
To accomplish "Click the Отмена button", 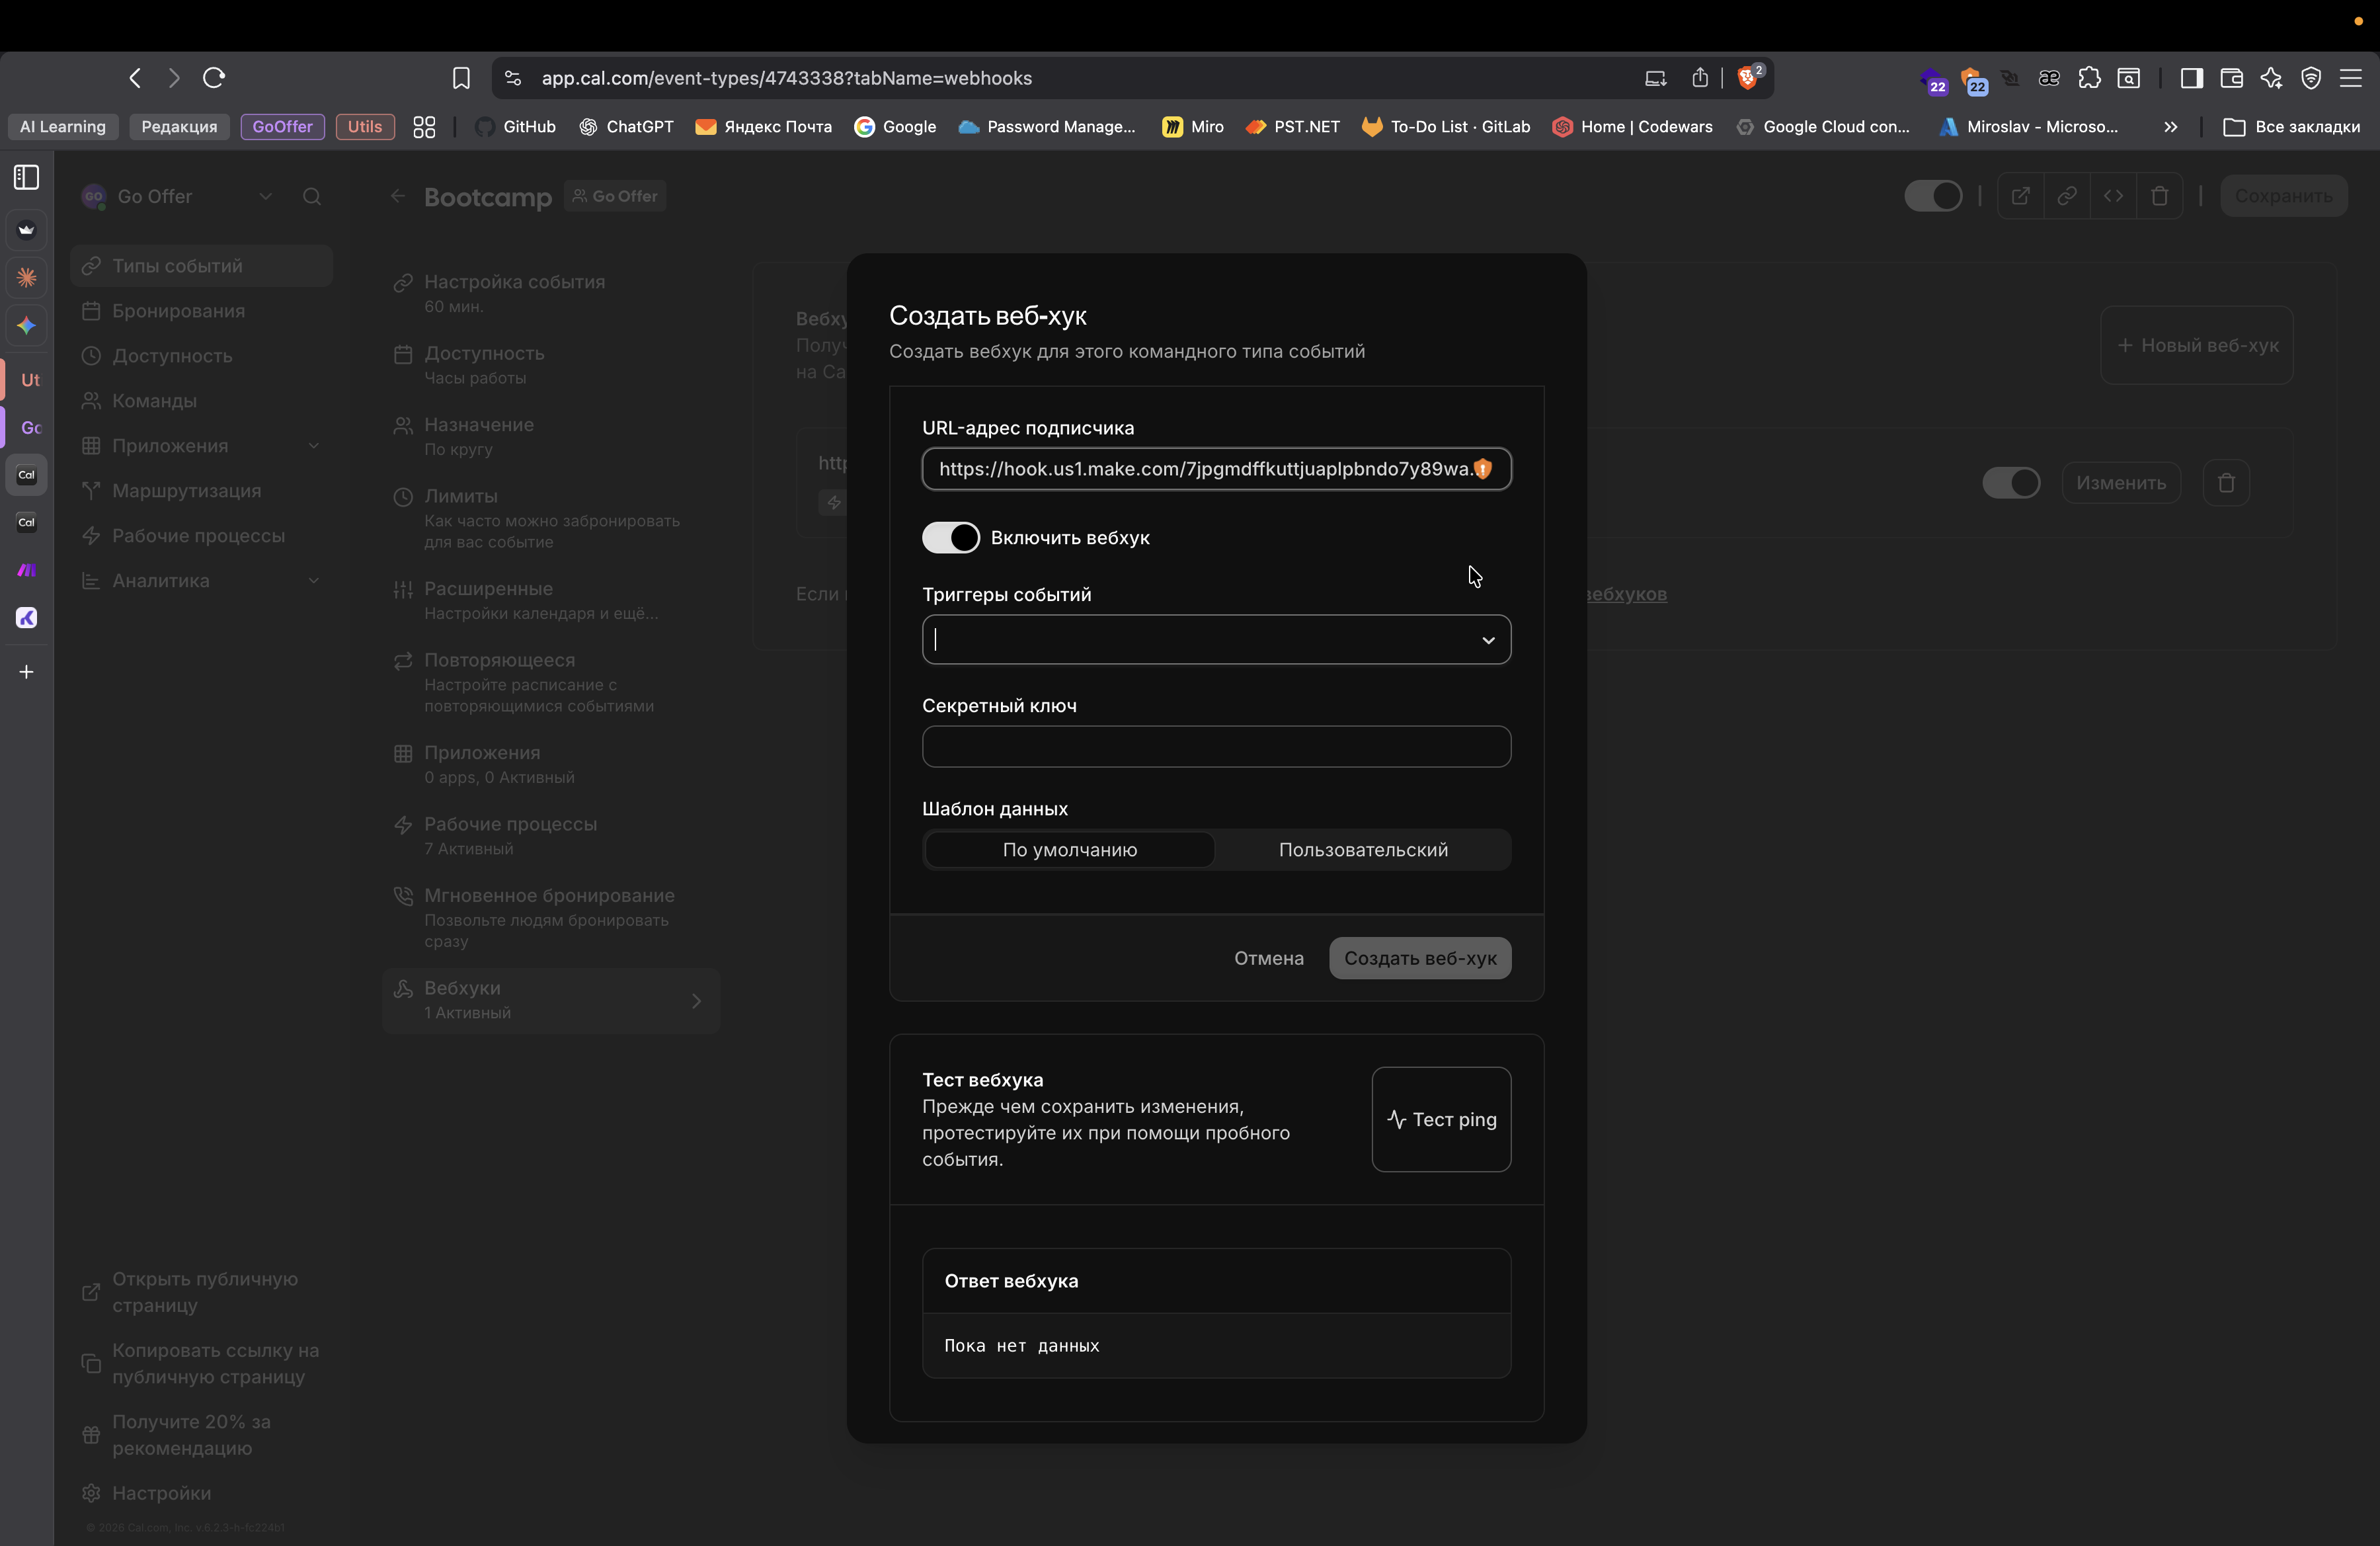I will coord(1268,958).
